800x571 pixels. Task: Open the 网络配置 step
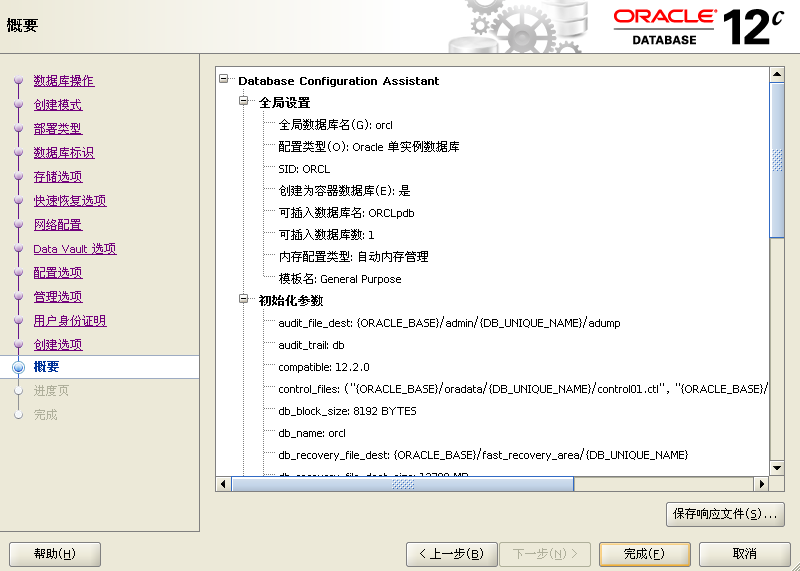(x=58, y=225)
